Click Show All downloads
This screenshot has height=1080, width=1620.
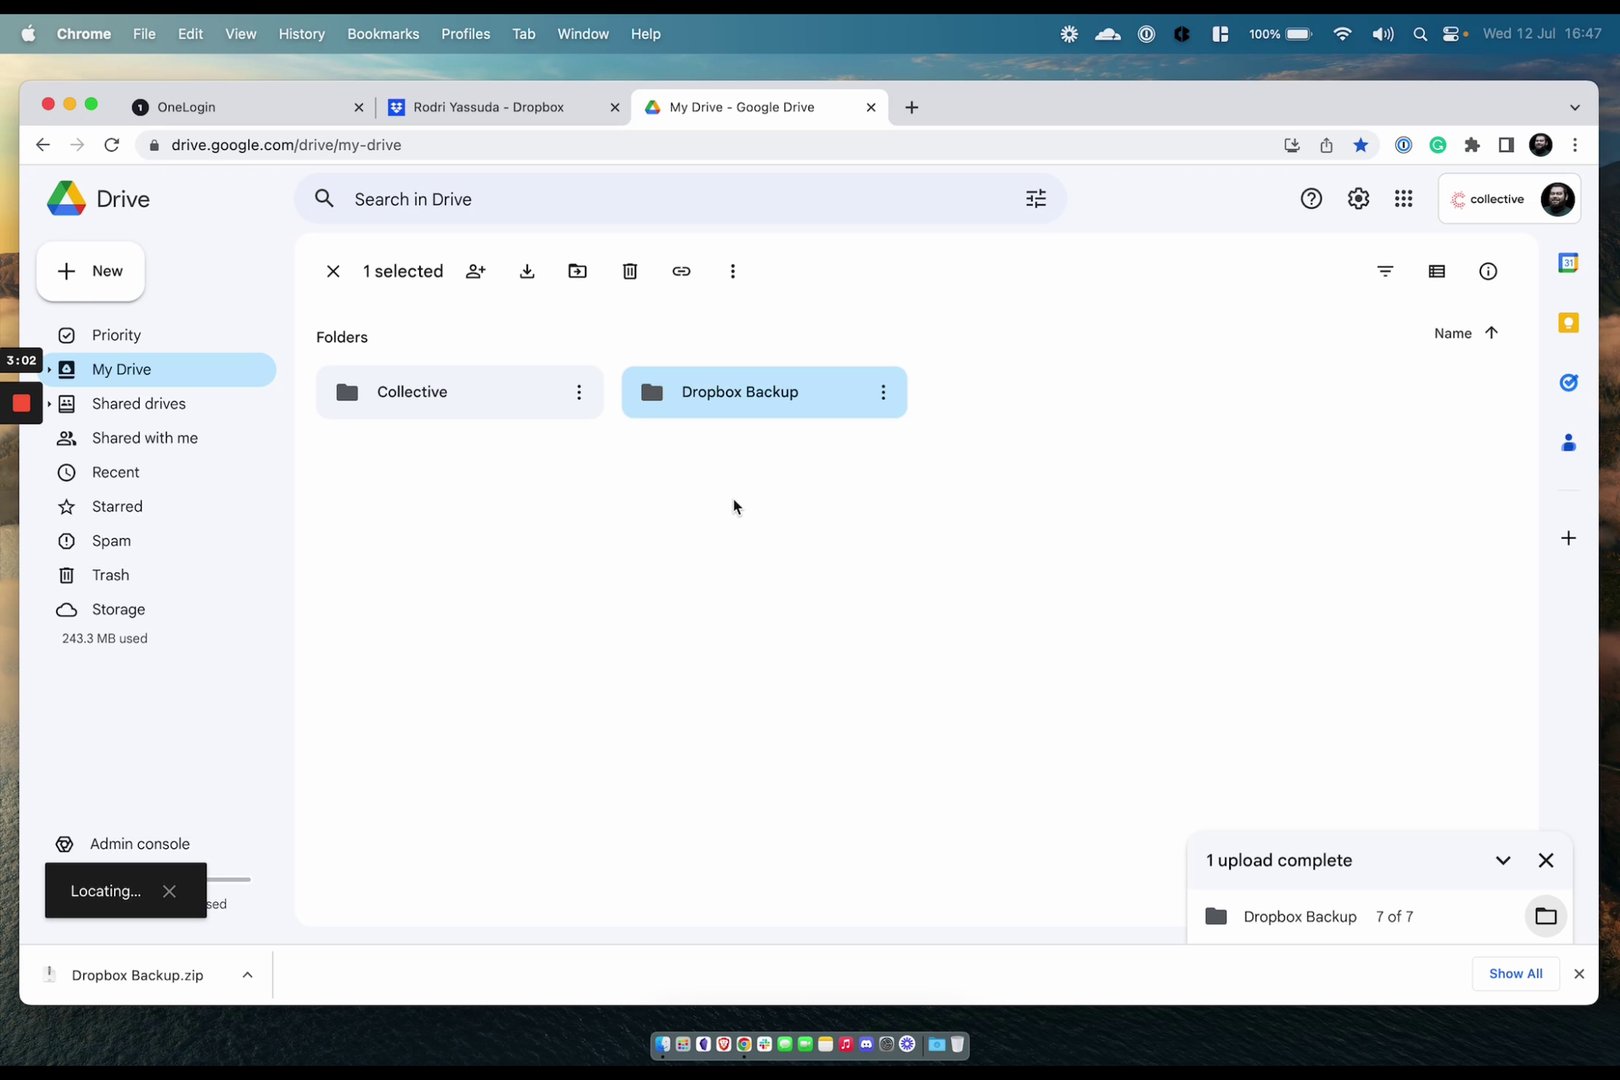click(1516, 974)
